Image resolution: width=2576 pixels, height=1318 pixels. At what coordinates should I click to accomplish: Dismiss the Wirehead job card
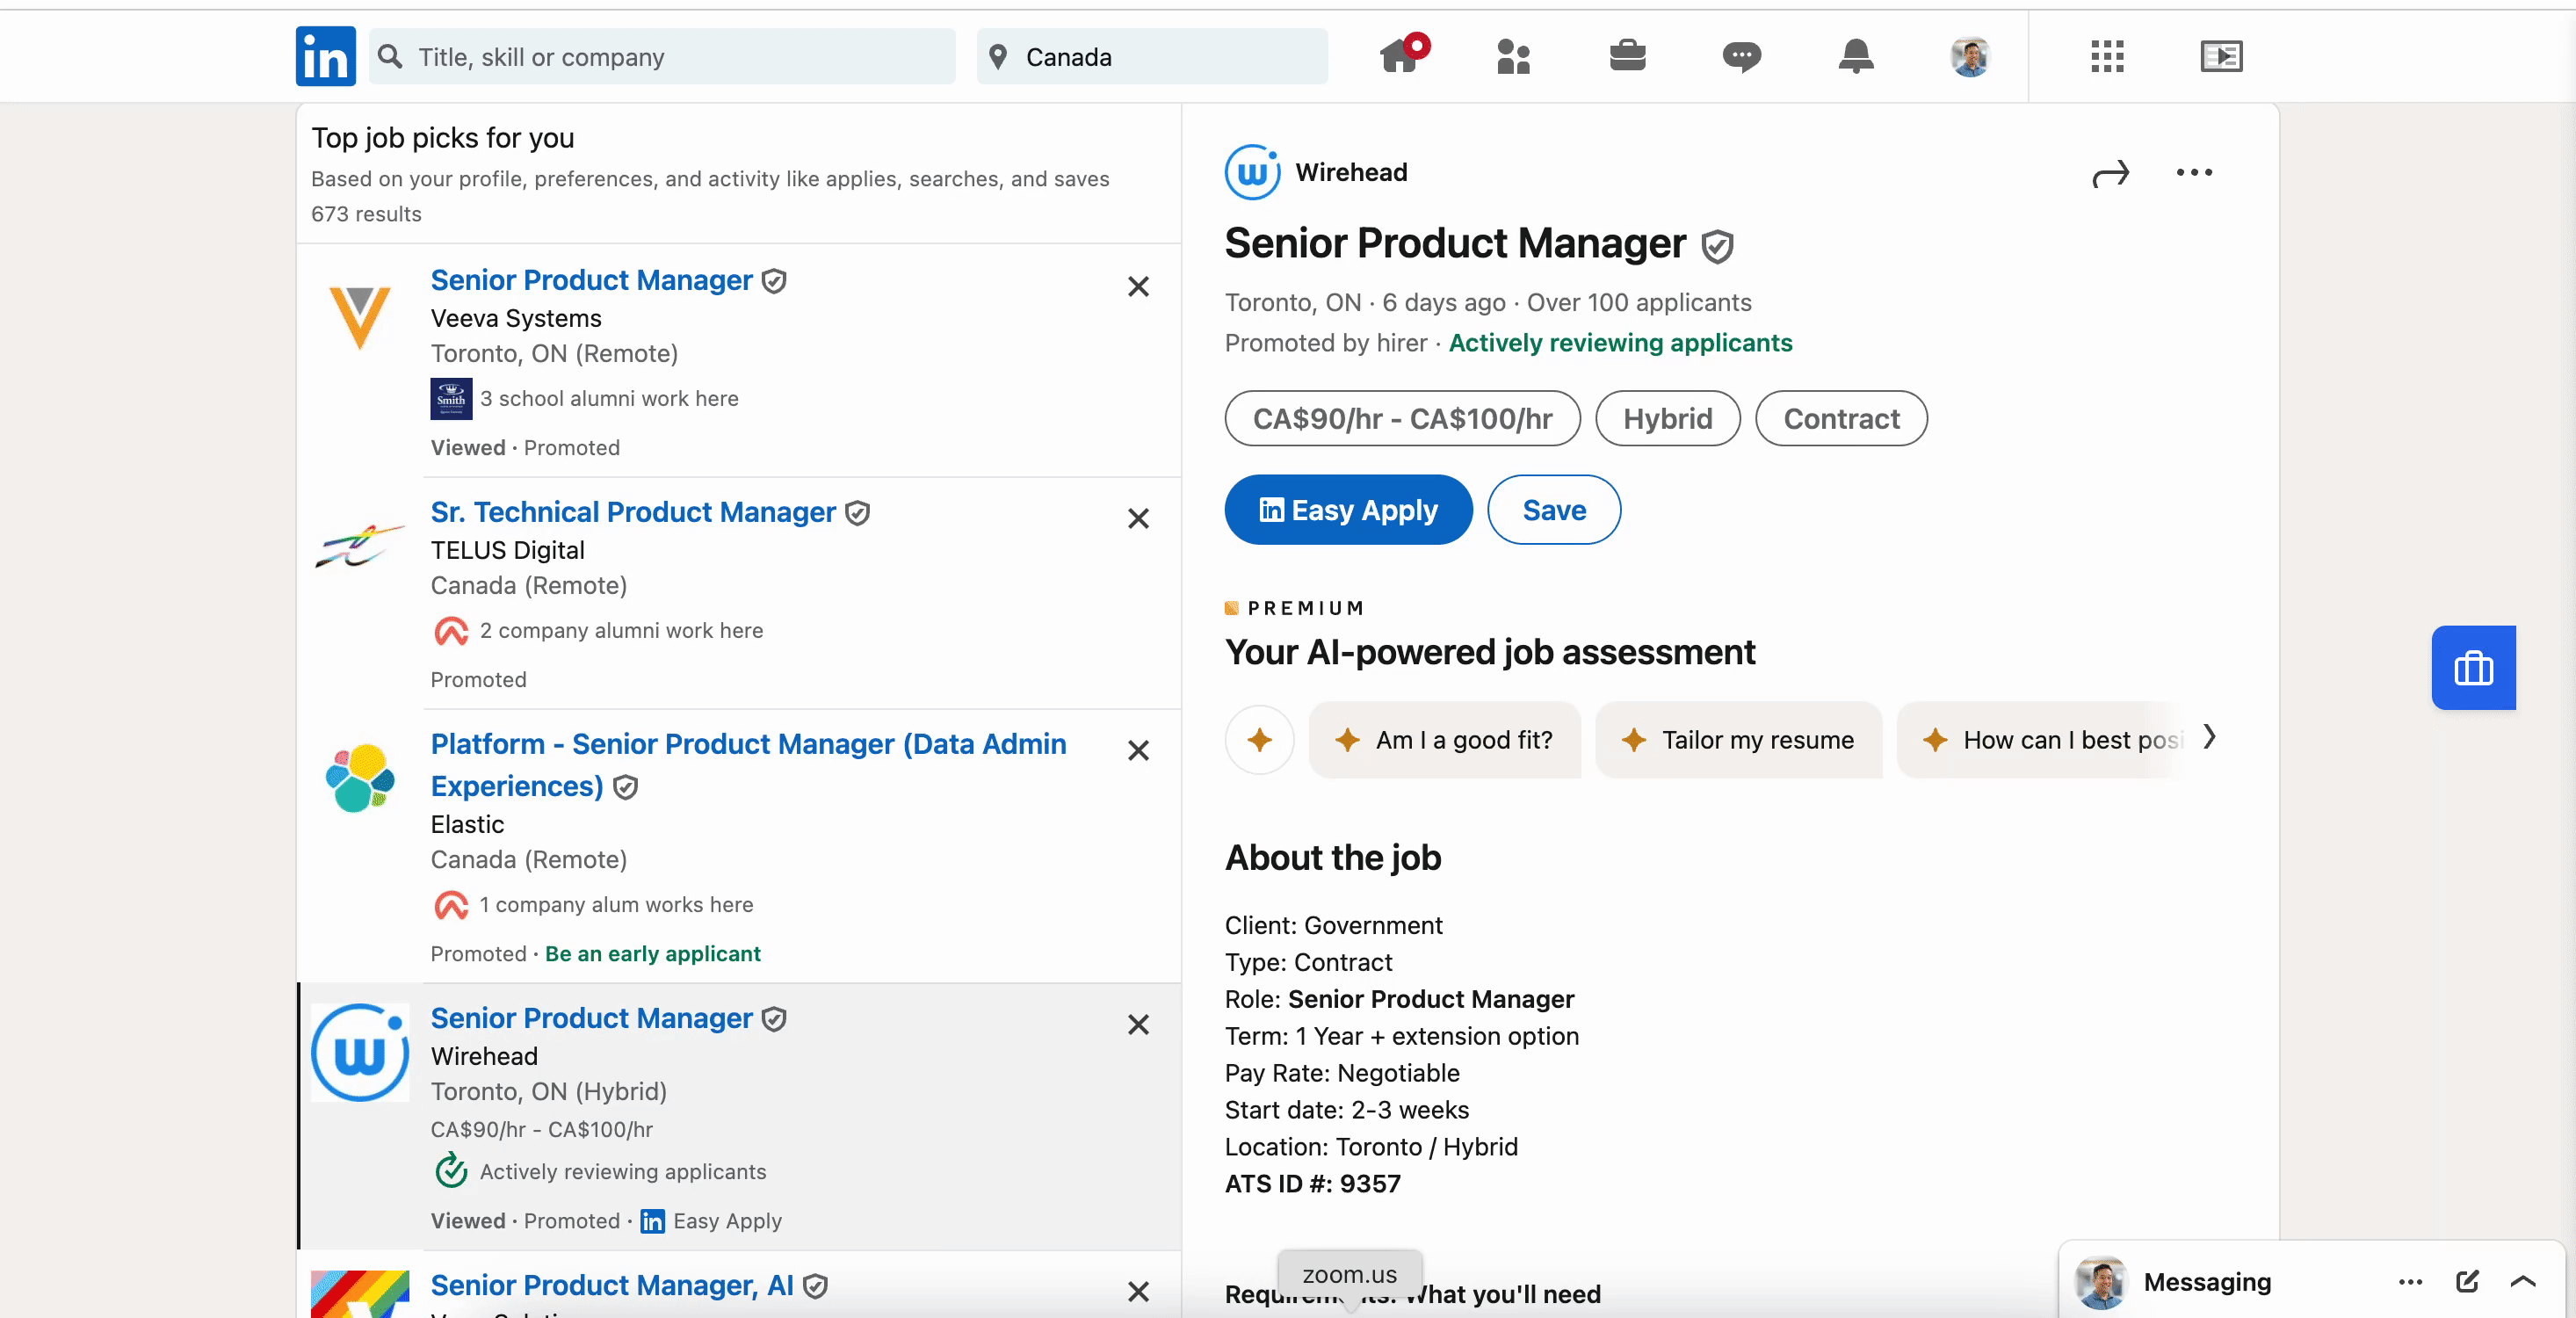pyautogui.click(x=1137, y=1025)
